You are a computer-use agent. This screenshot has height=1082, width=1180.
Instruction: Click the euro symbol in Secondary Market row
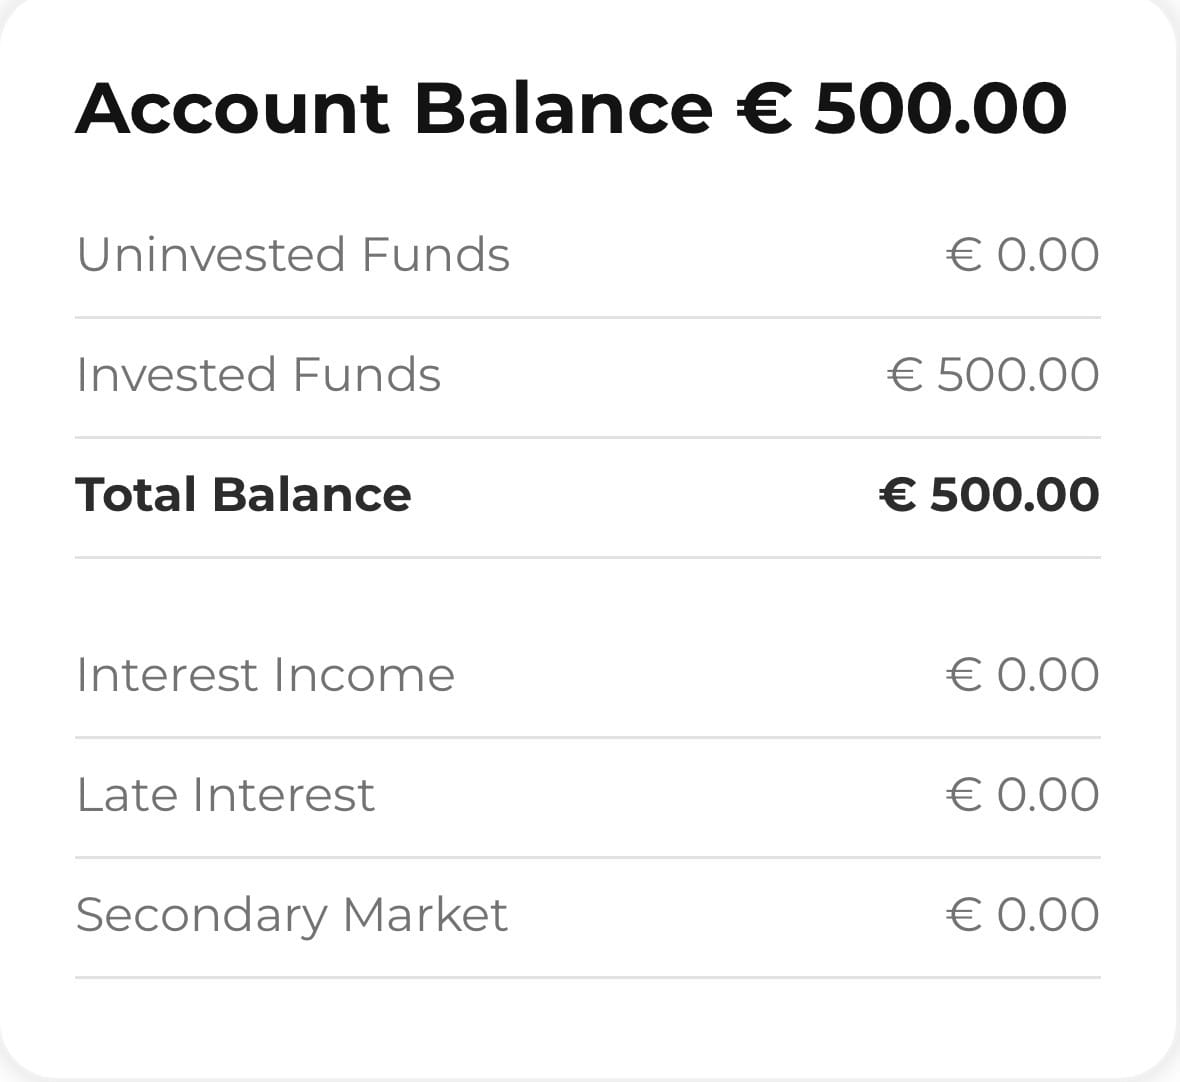pos(964,915)
